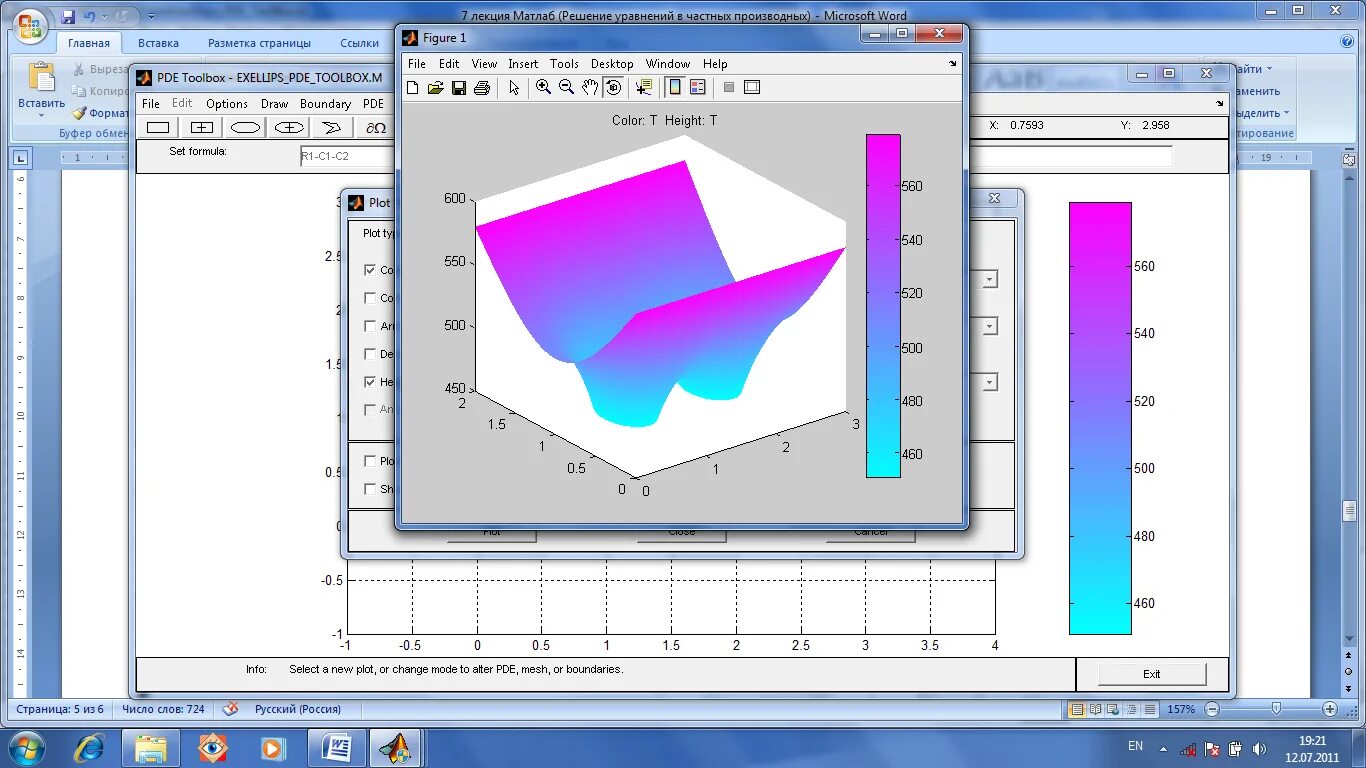Select the Draw Rectangle tool in PDE Toolbox
This screenshot has height=768, width=1366.
[157, 127]
